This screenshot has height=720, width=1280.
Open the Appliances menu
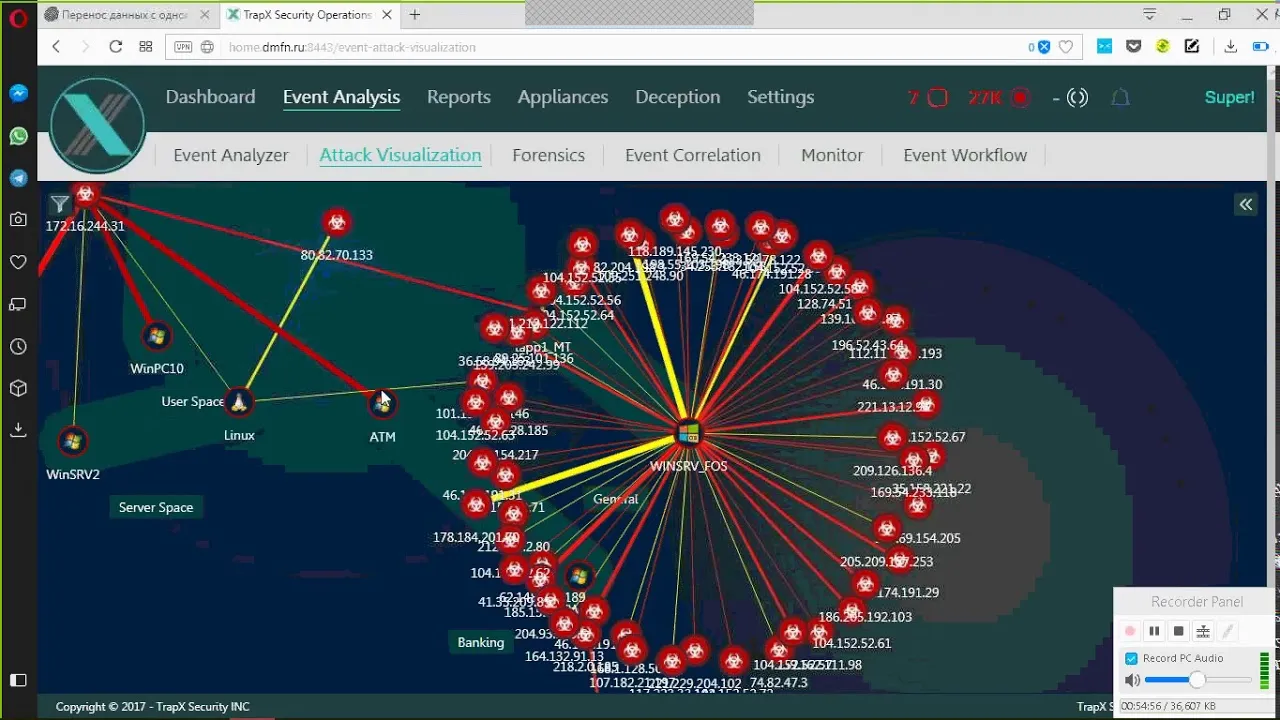pyautogui.click(x=563, y=97)
